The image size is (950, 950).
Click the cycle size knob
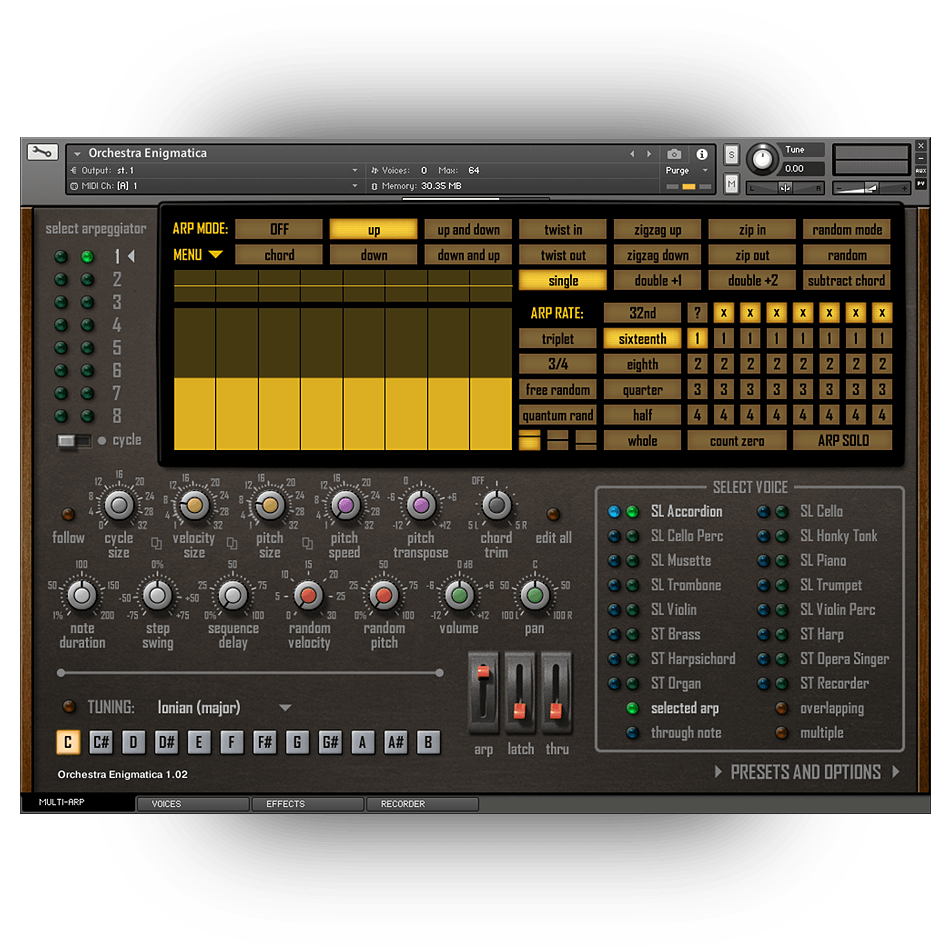[119, 505]
